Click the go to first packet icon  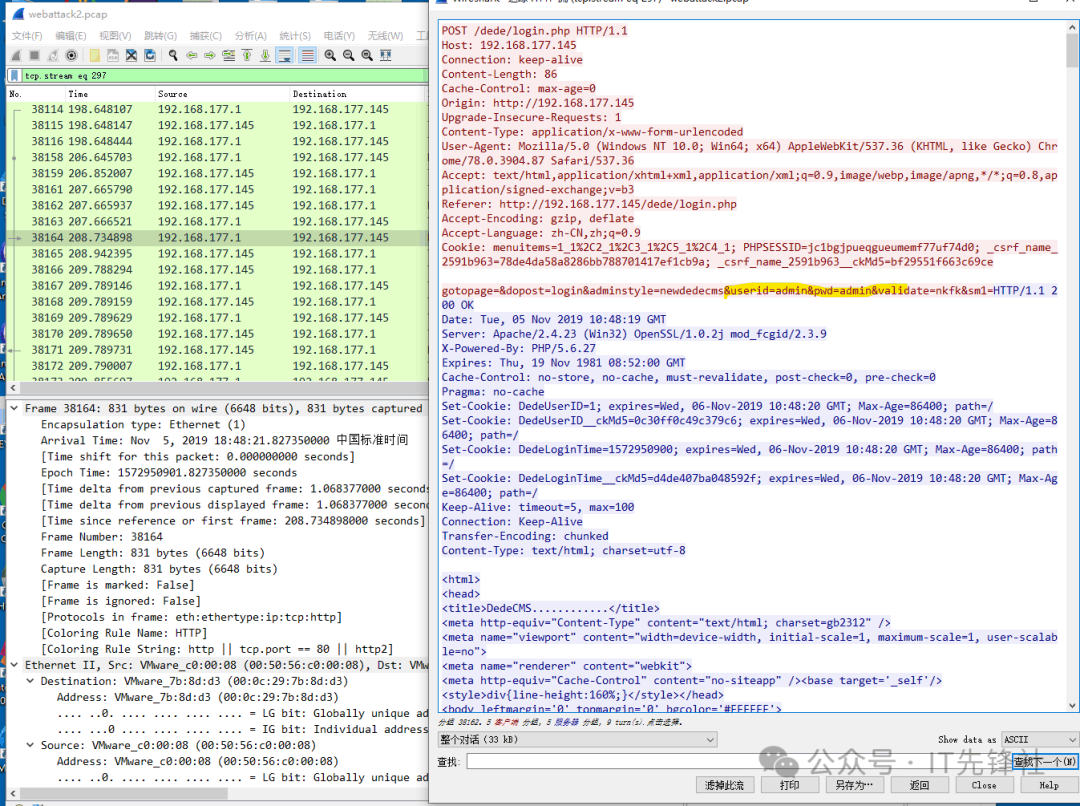click(246, 55)
